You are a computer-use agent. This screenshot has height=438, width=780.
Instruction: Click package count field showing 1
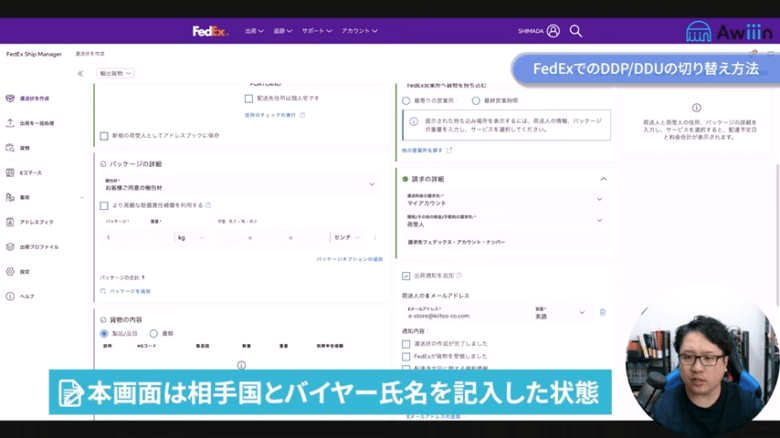point(123,237)
